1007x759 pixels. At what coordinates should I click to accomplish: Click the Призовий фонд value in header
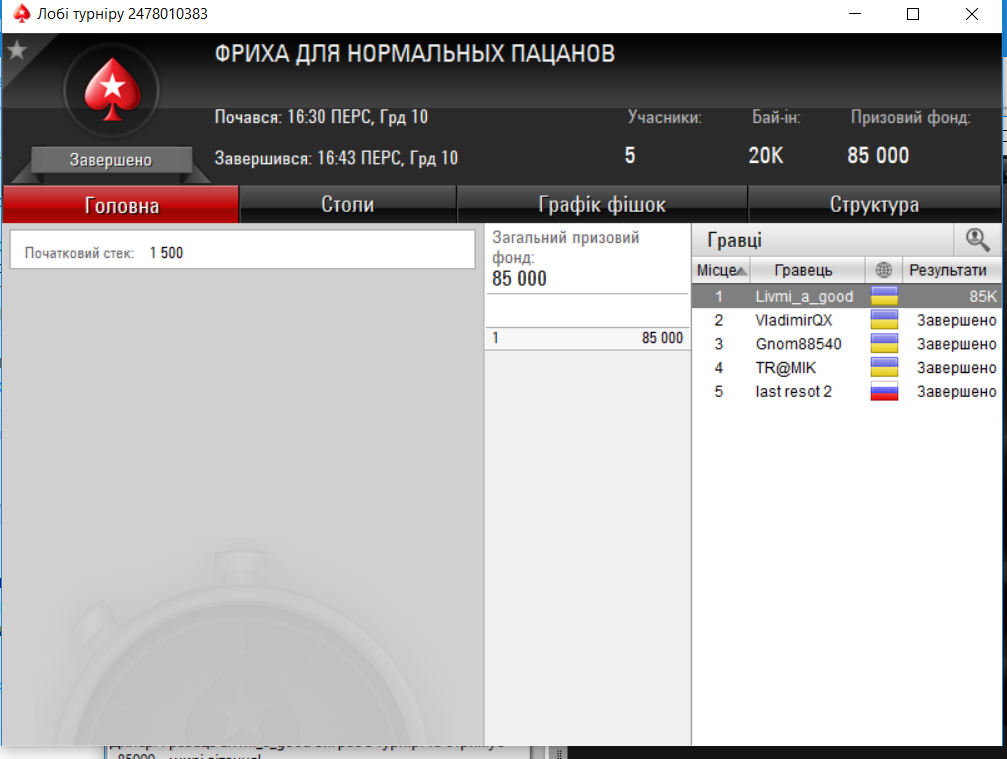click(878, 155)
